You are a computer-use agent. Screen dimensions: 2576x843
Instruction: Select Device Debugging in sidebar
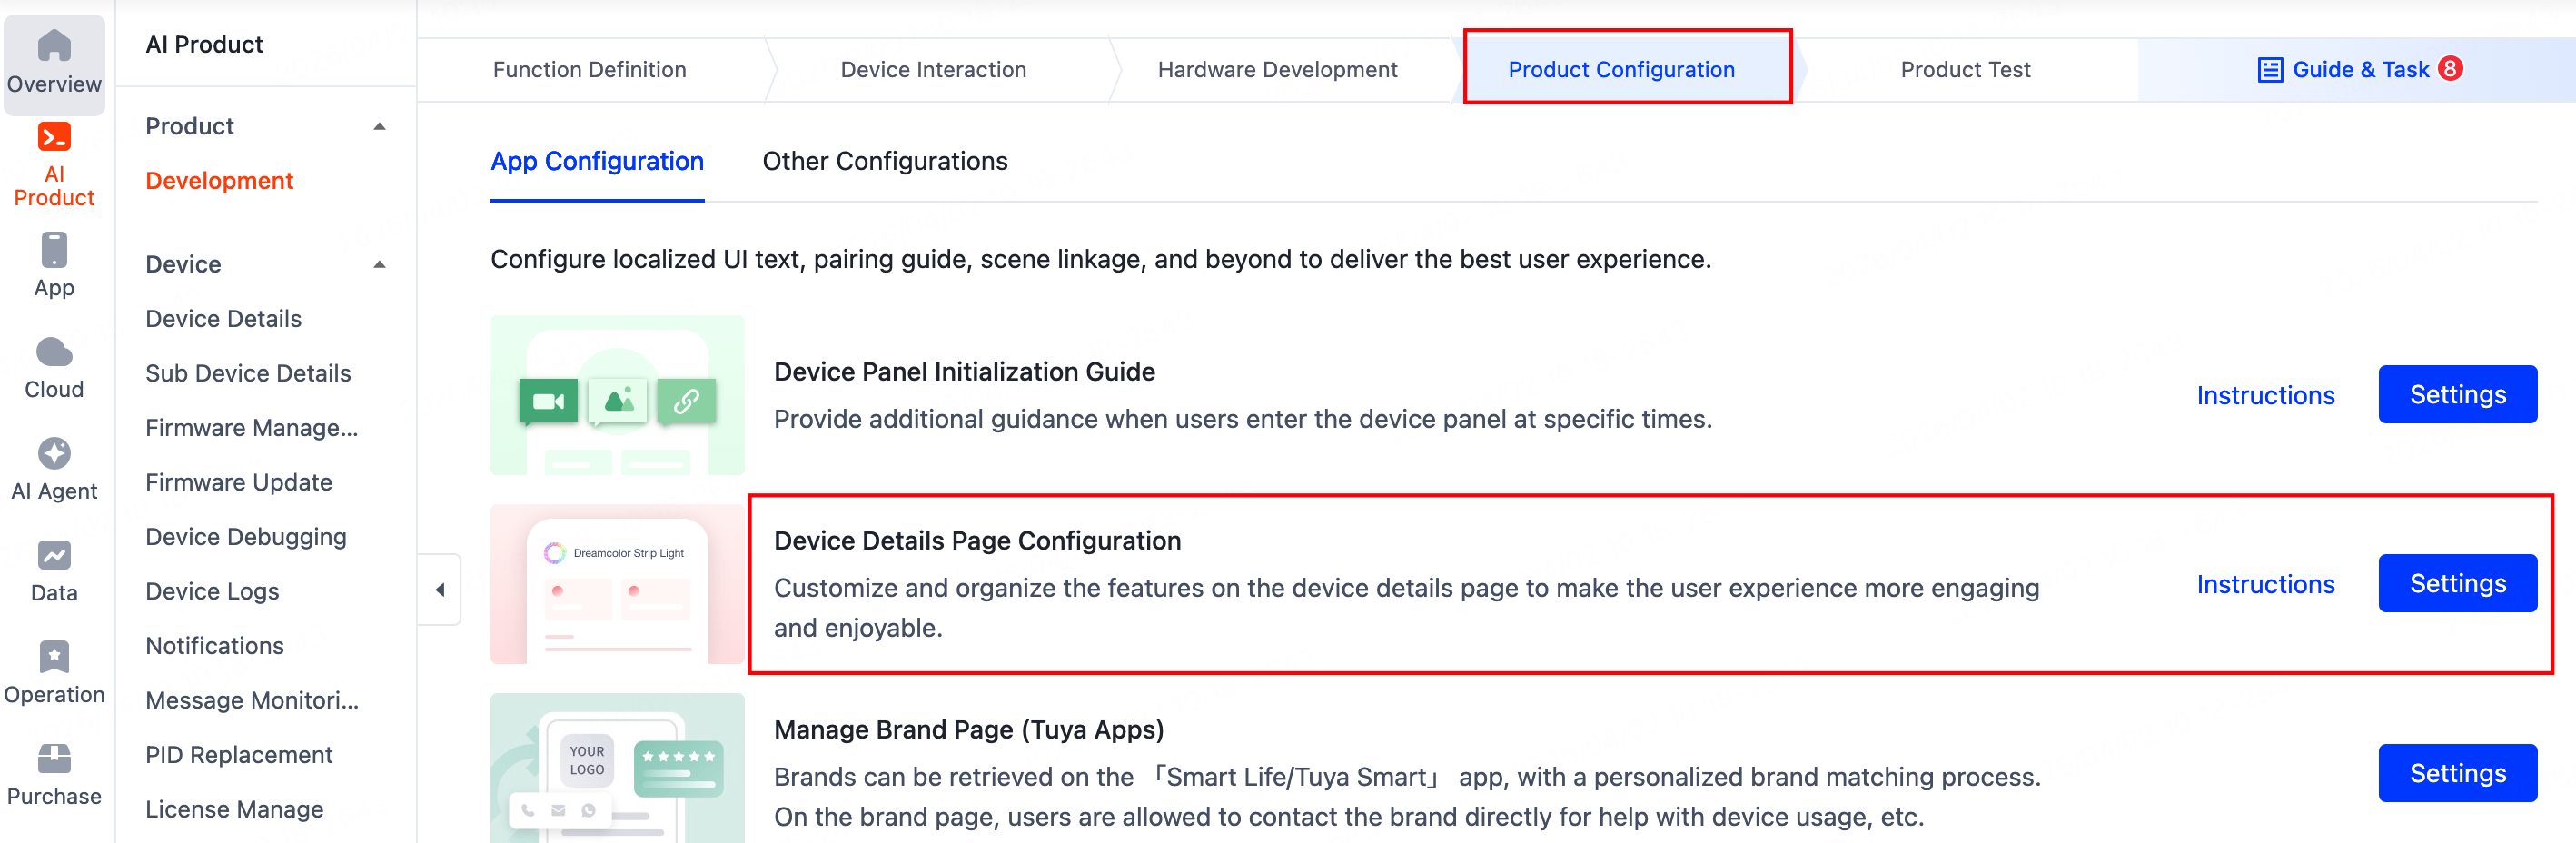click(x=246, y=537)
